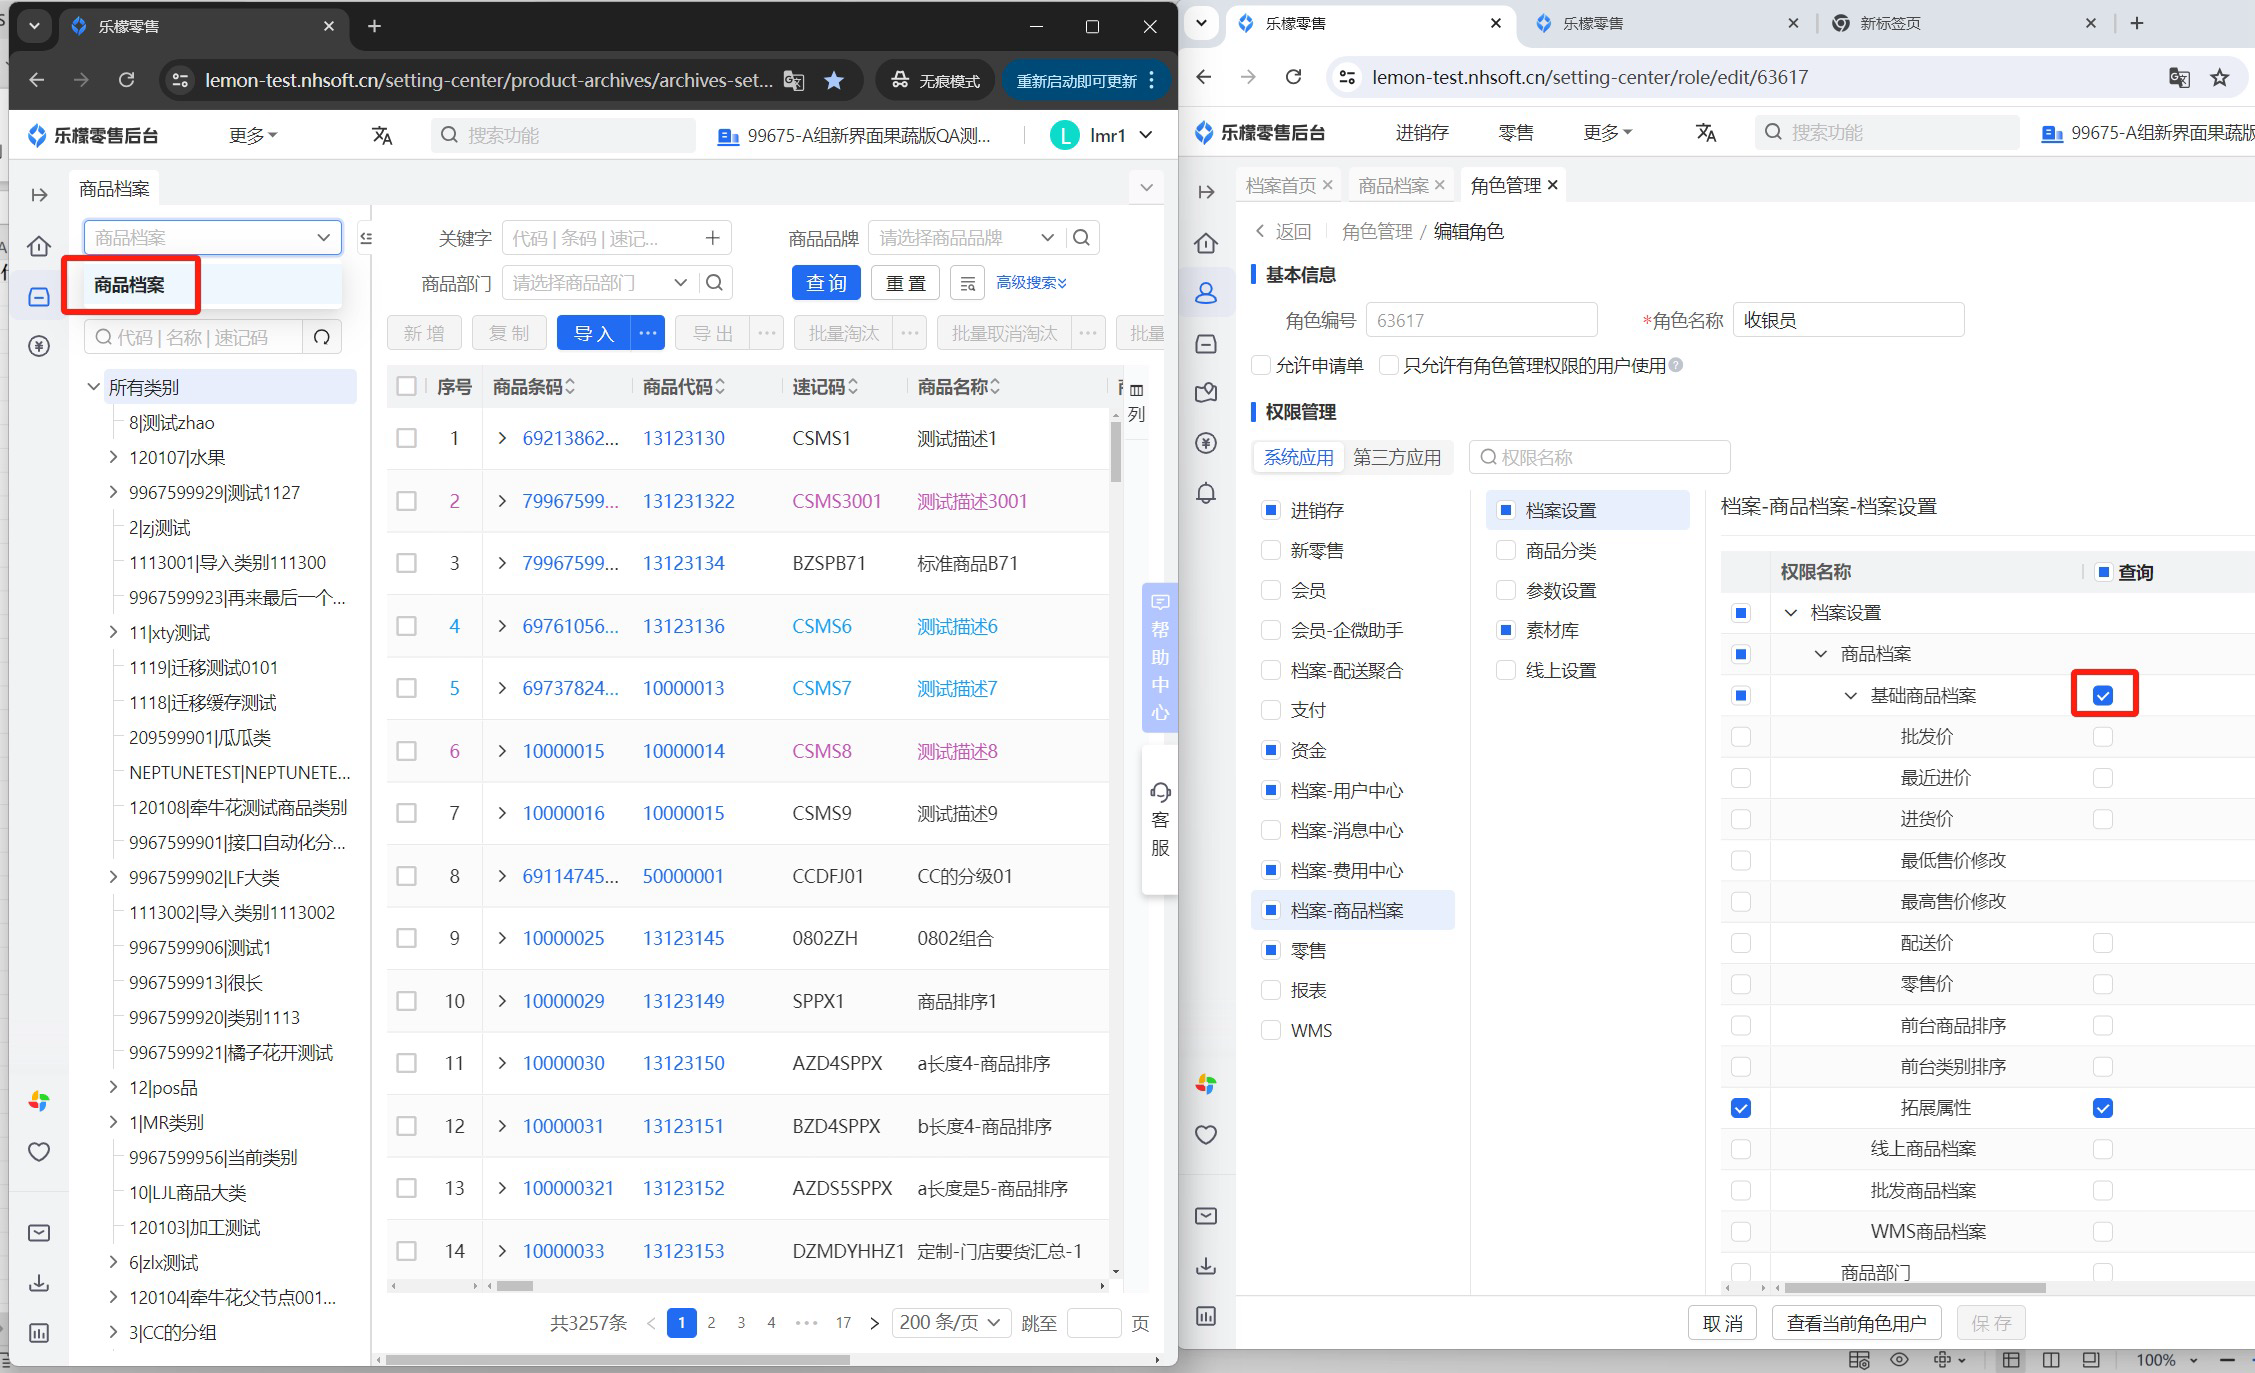Image resolution: width=2255 pixels, height=1373 pixels.
Task: Uncheck 基础商品档案 查询 checkbox
Action: 2103,695
